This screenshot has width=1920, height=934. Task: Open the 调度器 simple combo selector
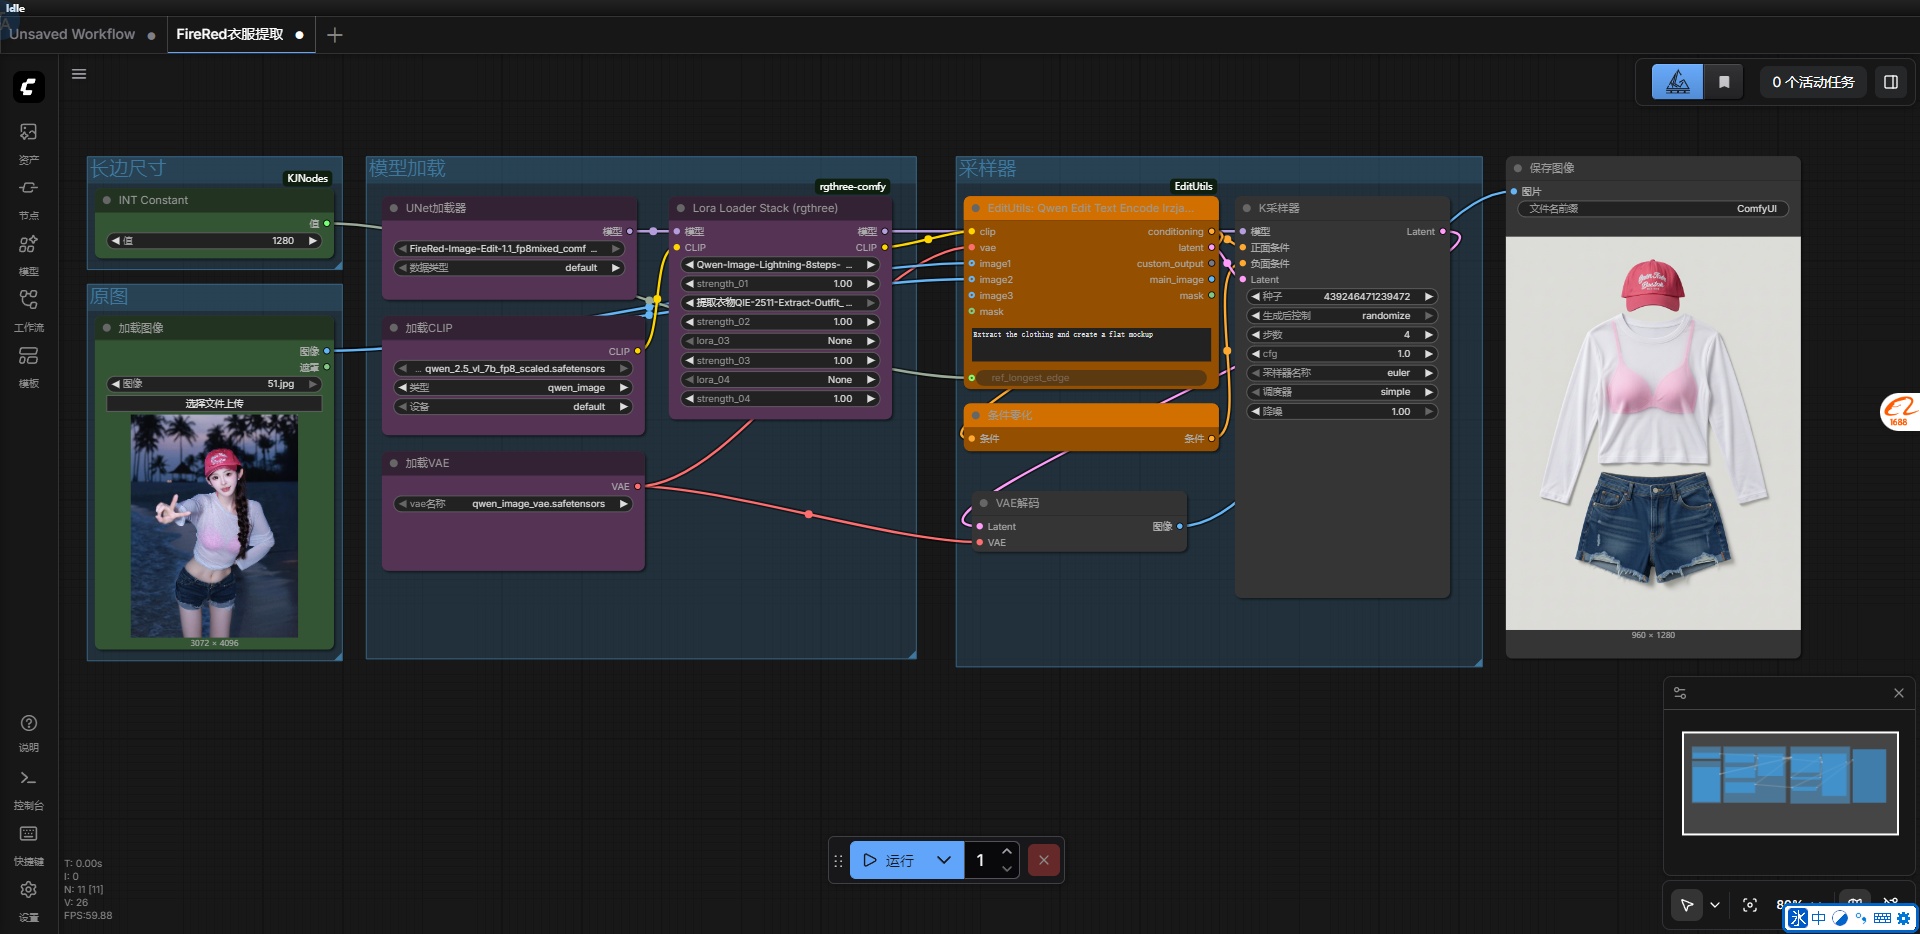[1342, 392]
